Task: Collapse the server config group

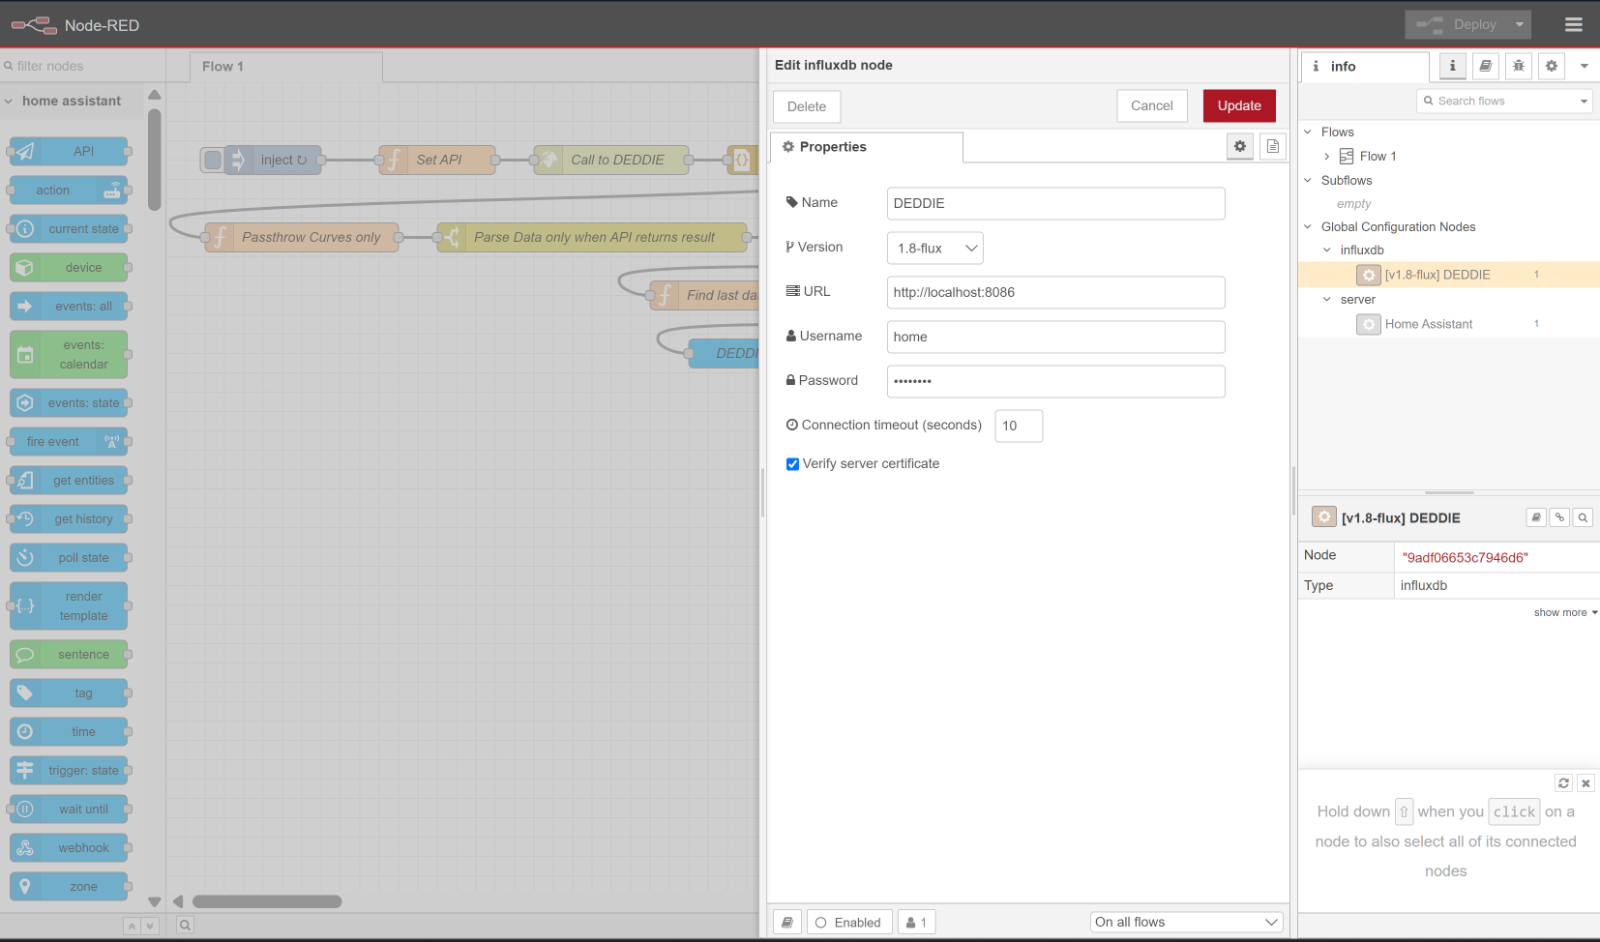Action: [1327, 299]
